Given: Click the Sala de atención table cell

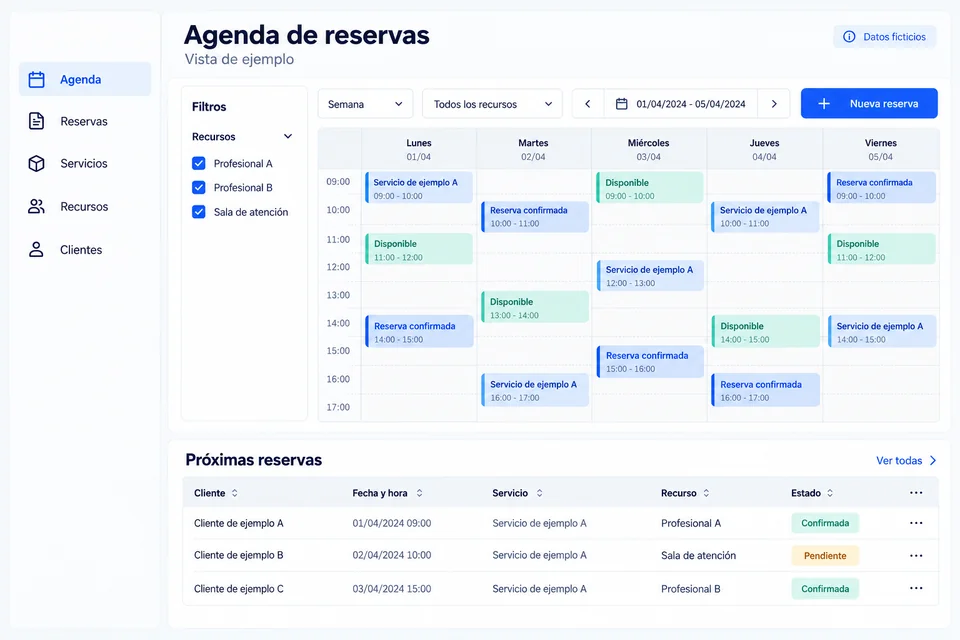Looking at the screenshot, I should tap(699, 555).
